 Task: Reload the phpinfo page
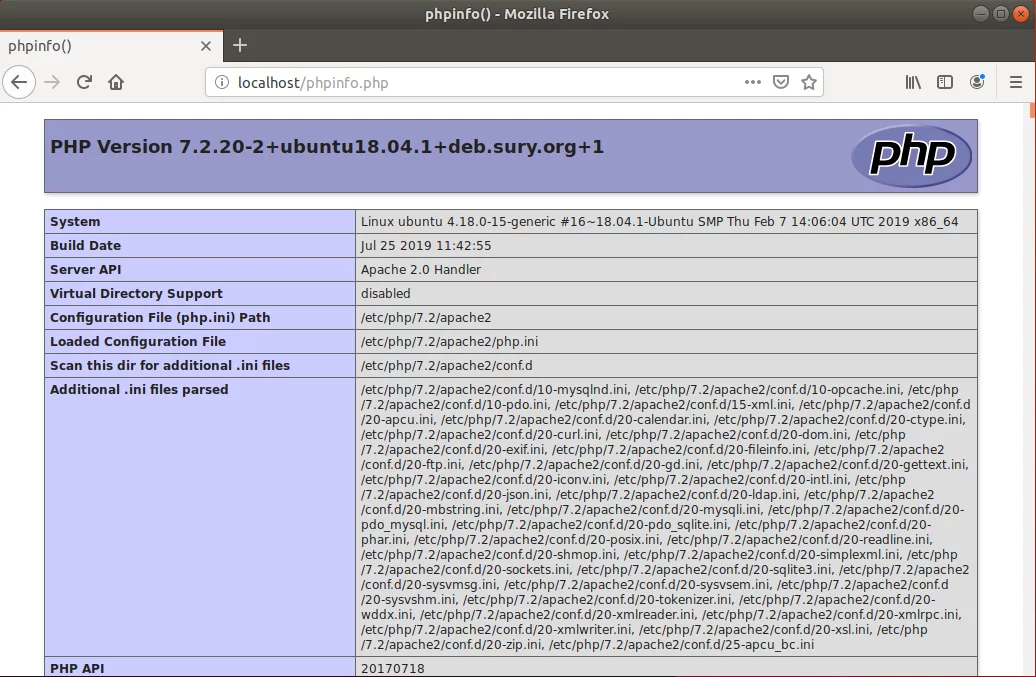pos(84,83)
